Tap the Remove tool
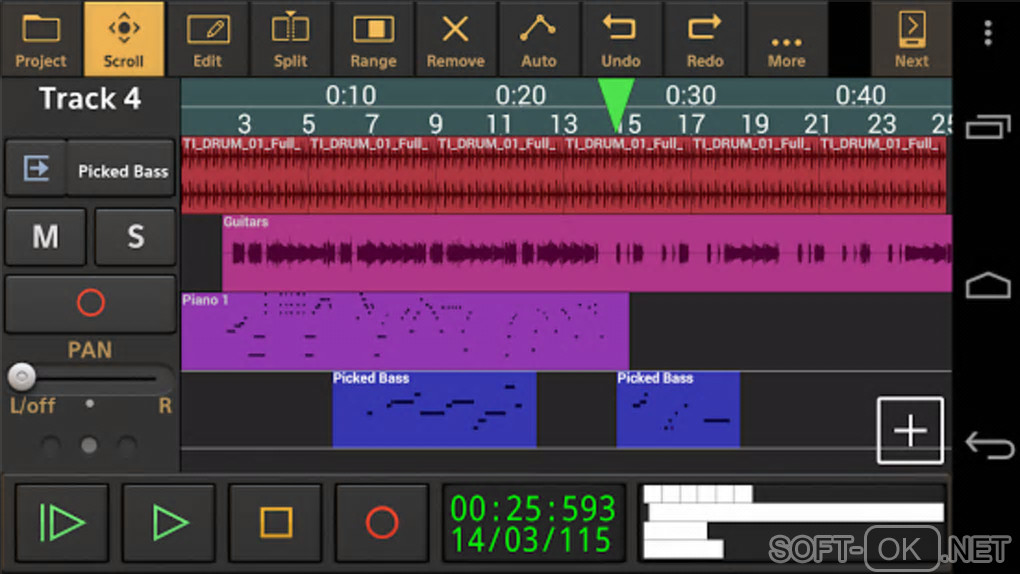 (x=455, y=38)
